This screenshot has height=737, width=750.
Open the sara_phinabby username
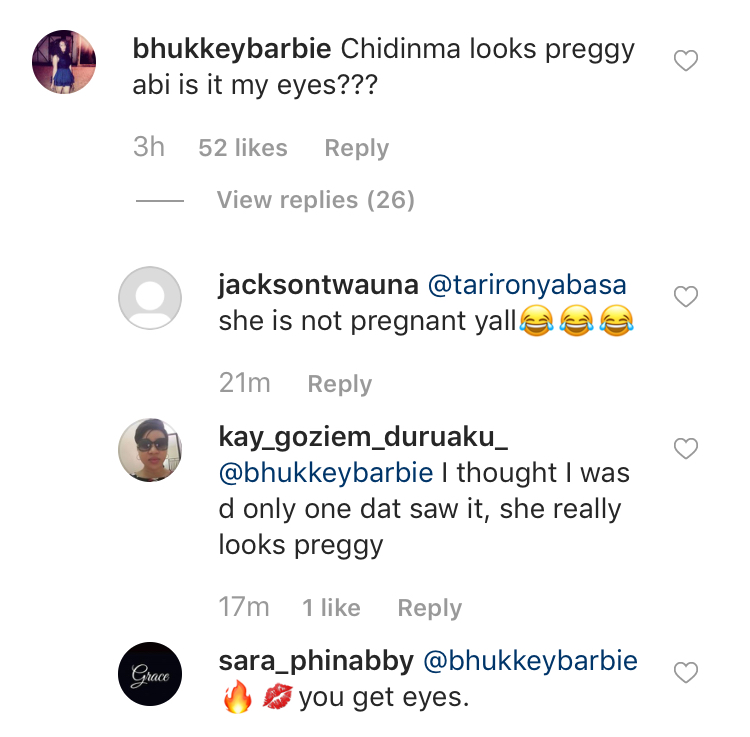click(316, 662)
